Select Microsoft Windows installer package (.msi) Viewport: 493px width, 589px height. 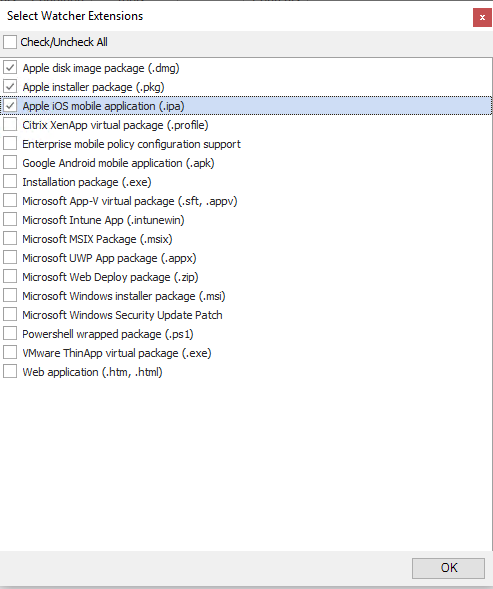click(x=10, y=296)
